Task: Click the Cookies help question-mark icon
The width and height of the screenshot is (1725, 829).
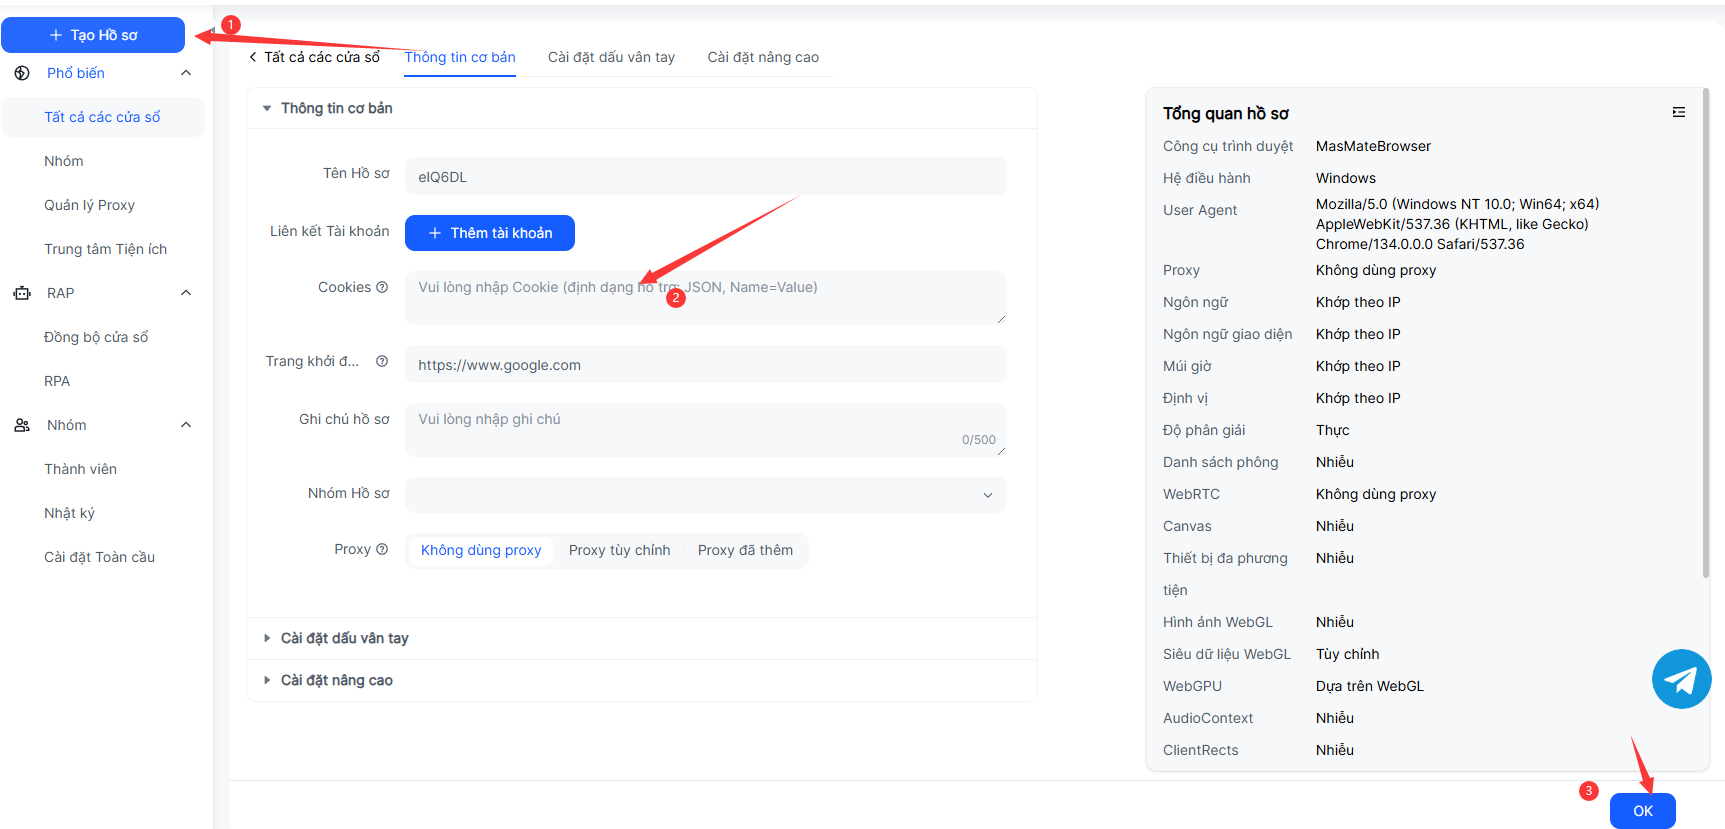Action: point(382,287)
